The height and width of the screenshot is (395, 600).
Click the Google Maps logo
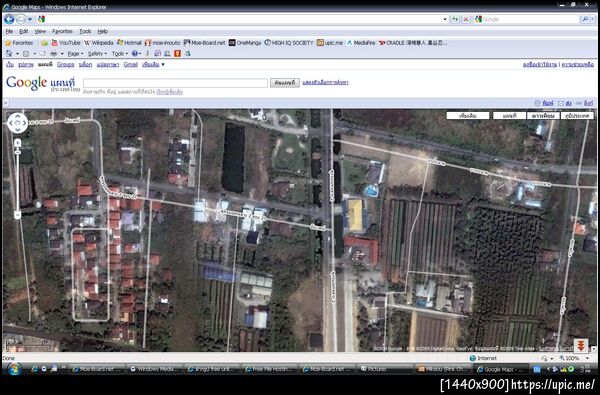43,83
